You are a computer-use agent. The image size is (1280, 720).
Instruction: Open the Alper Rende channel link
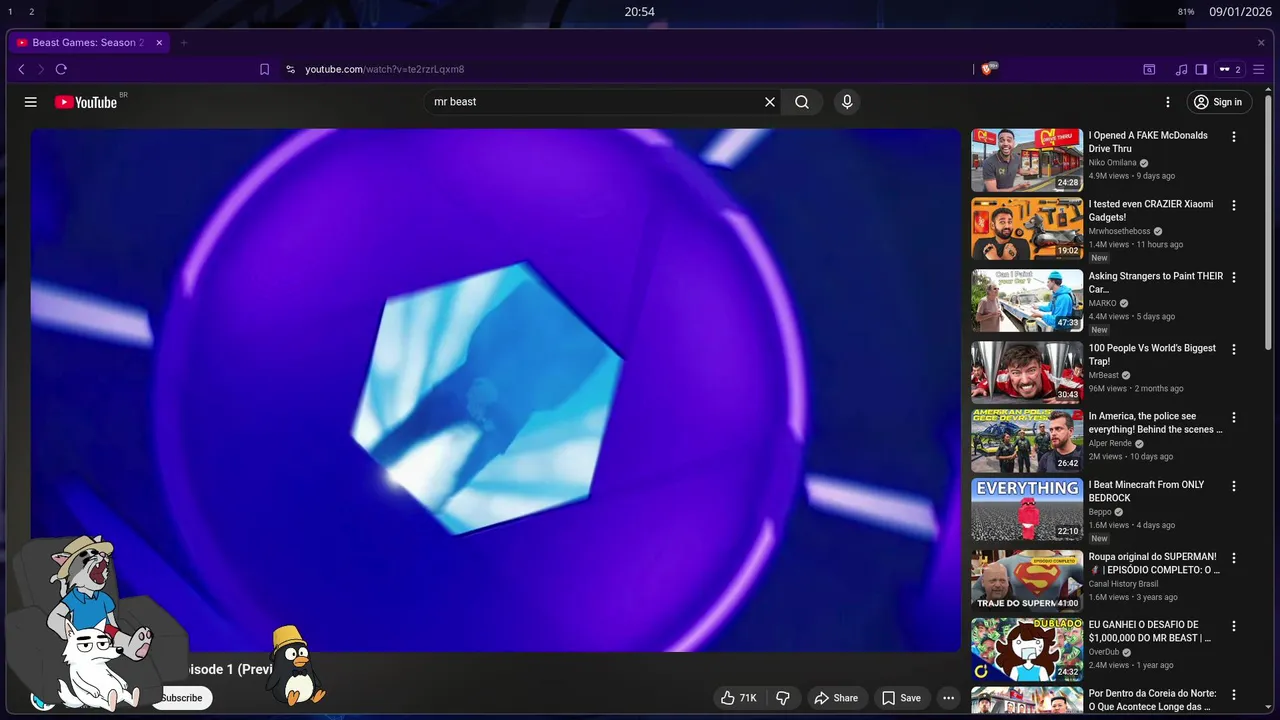coord(1112,443)
